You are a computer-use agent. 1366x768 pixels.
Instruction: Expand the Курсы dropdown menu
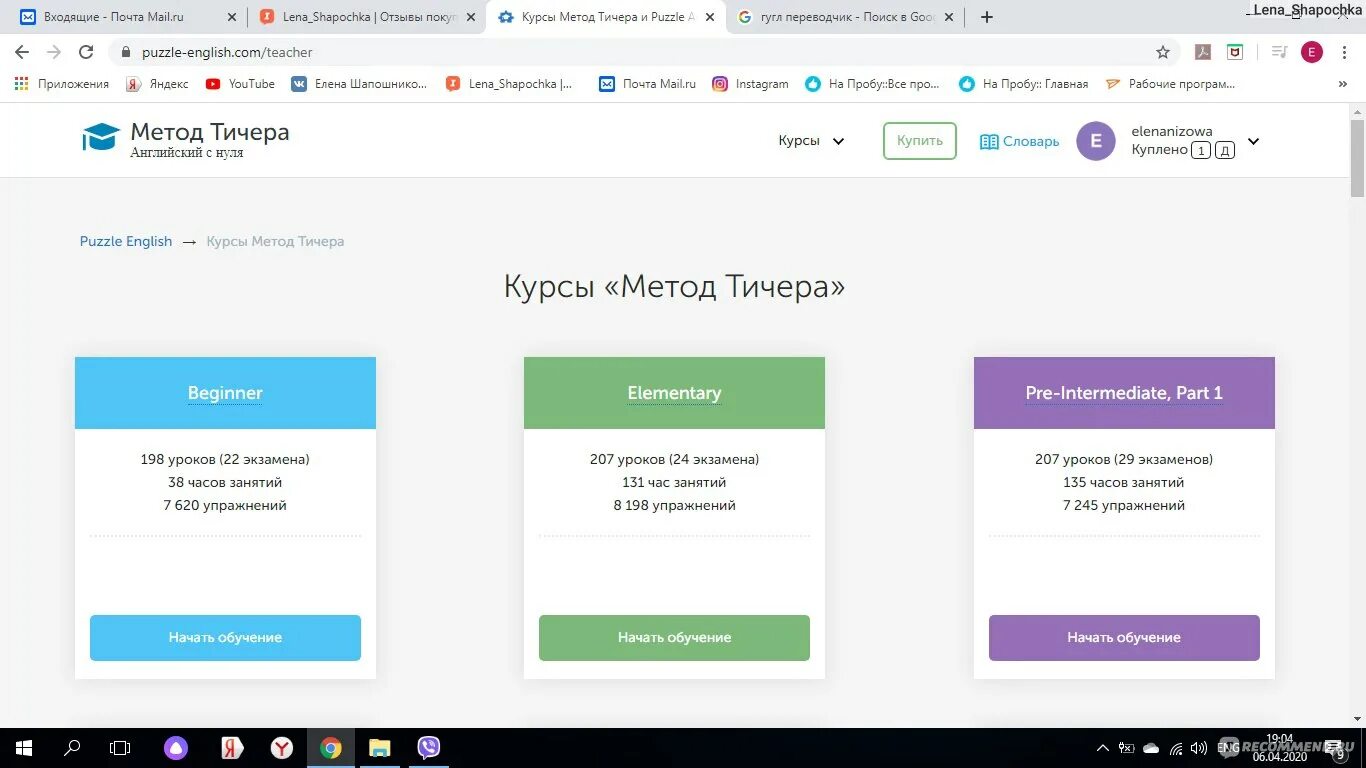click(x=811, y=141)
